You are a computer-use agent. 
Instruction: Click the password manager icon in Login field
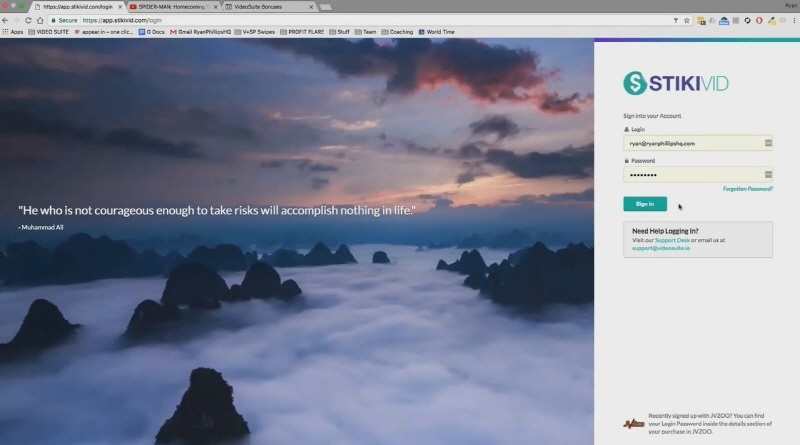768,143
